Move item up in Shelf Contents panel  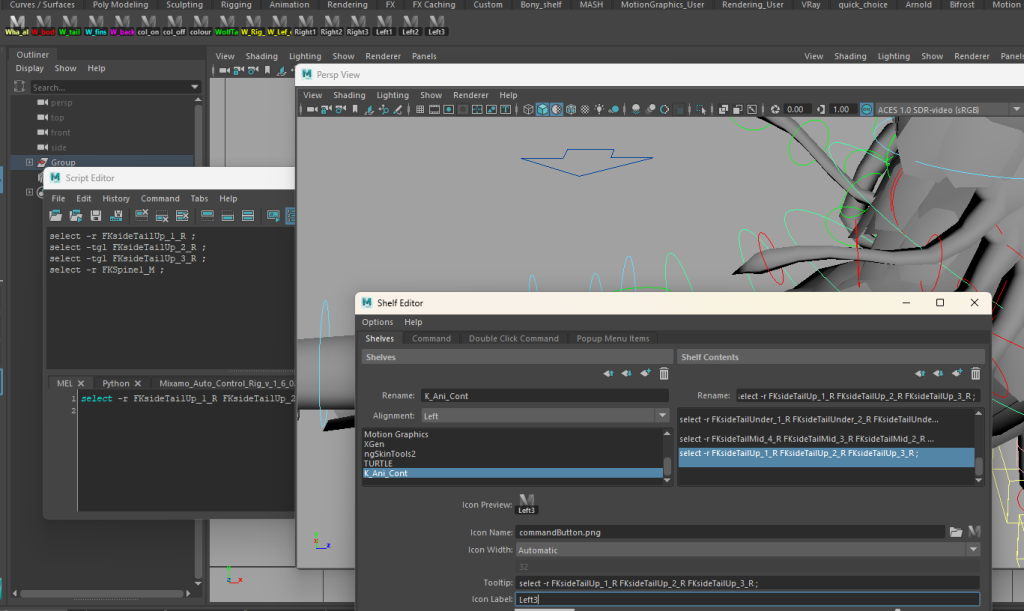click(x=920, y=373)
